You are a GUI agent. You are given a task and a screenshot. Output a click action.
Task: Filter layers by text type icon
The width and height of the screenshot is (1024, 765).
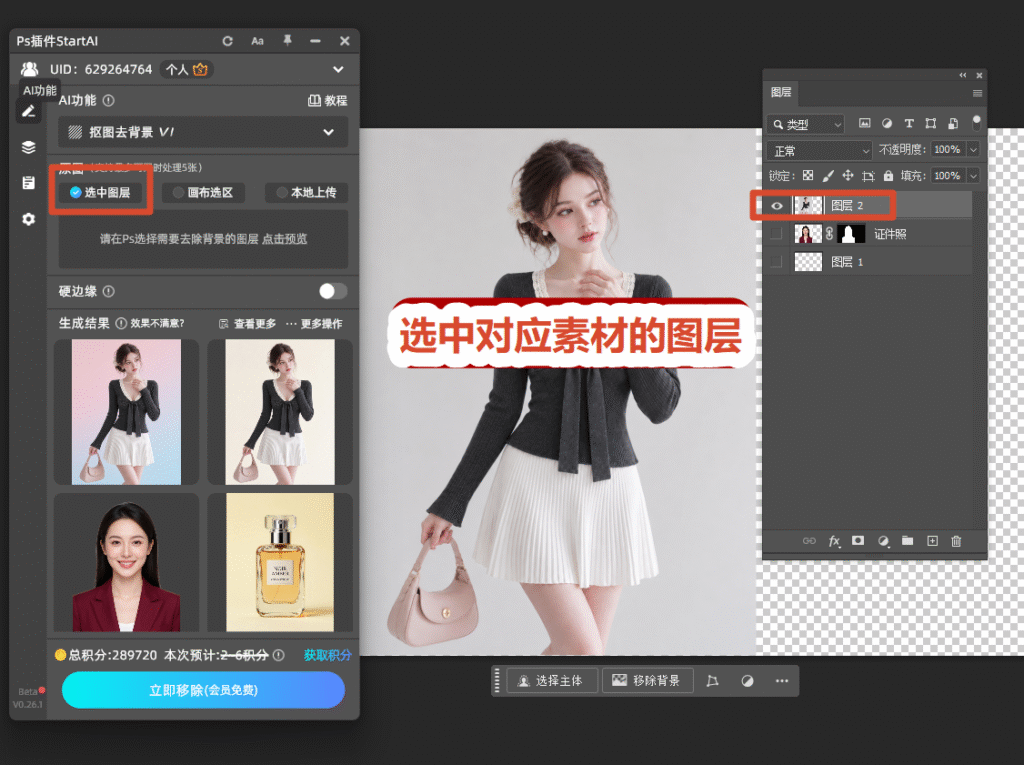tap(908, 123)
